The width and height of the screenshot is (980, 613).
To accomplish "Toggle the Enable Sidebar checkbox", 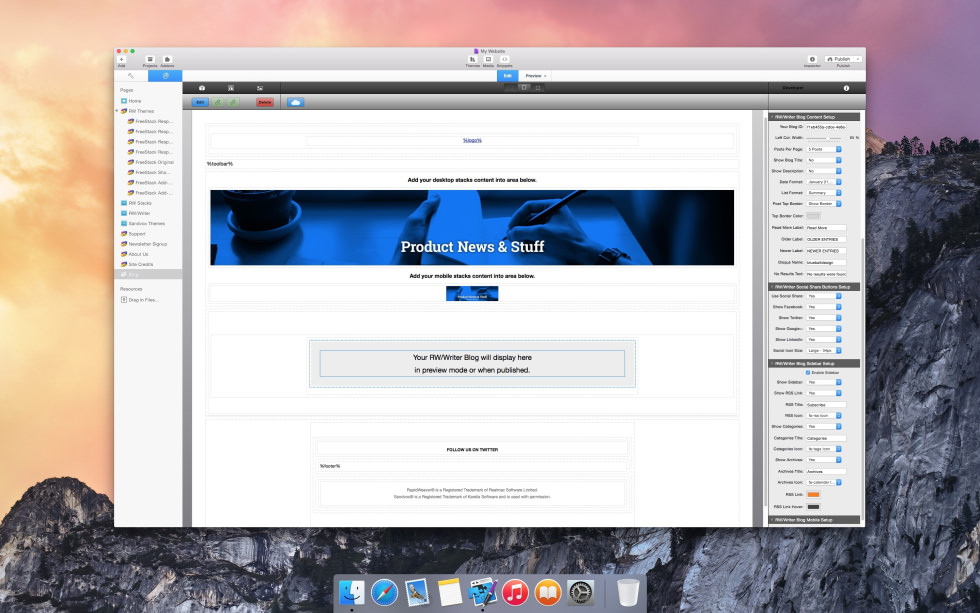I will coord(808,372).
